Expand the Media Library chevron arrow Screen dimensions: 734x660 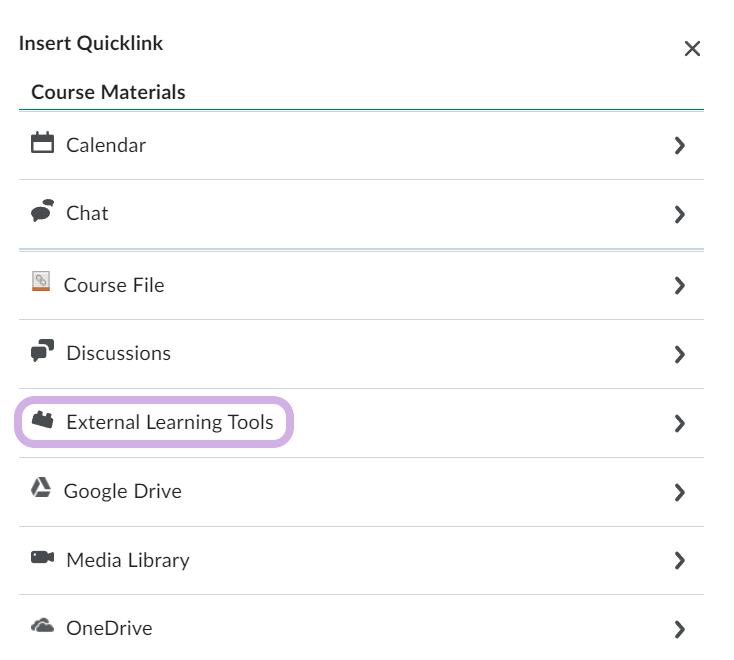click(x=680, y=560)
